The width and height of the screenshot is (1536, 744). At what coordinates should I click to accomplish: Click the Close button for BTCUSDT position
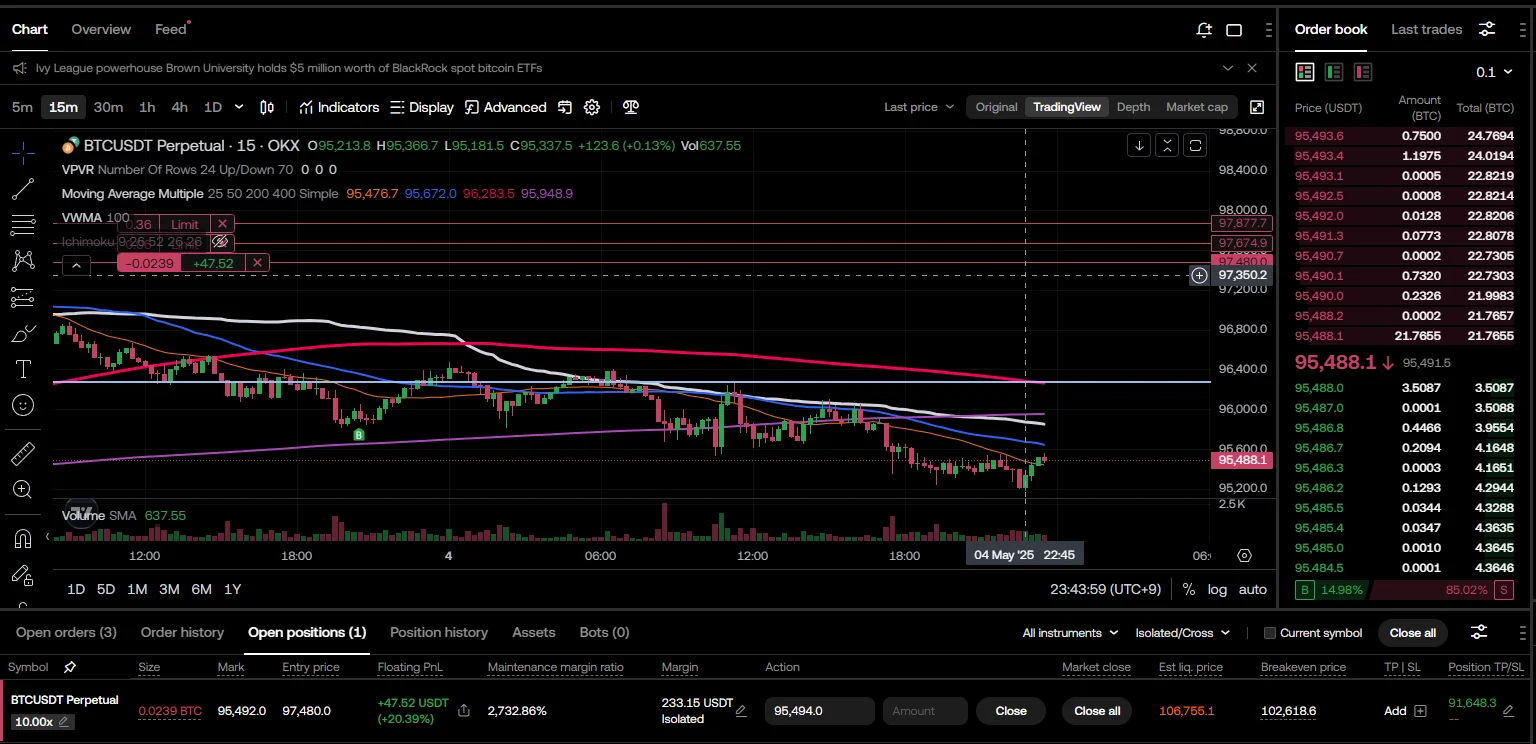point(1011,711)
